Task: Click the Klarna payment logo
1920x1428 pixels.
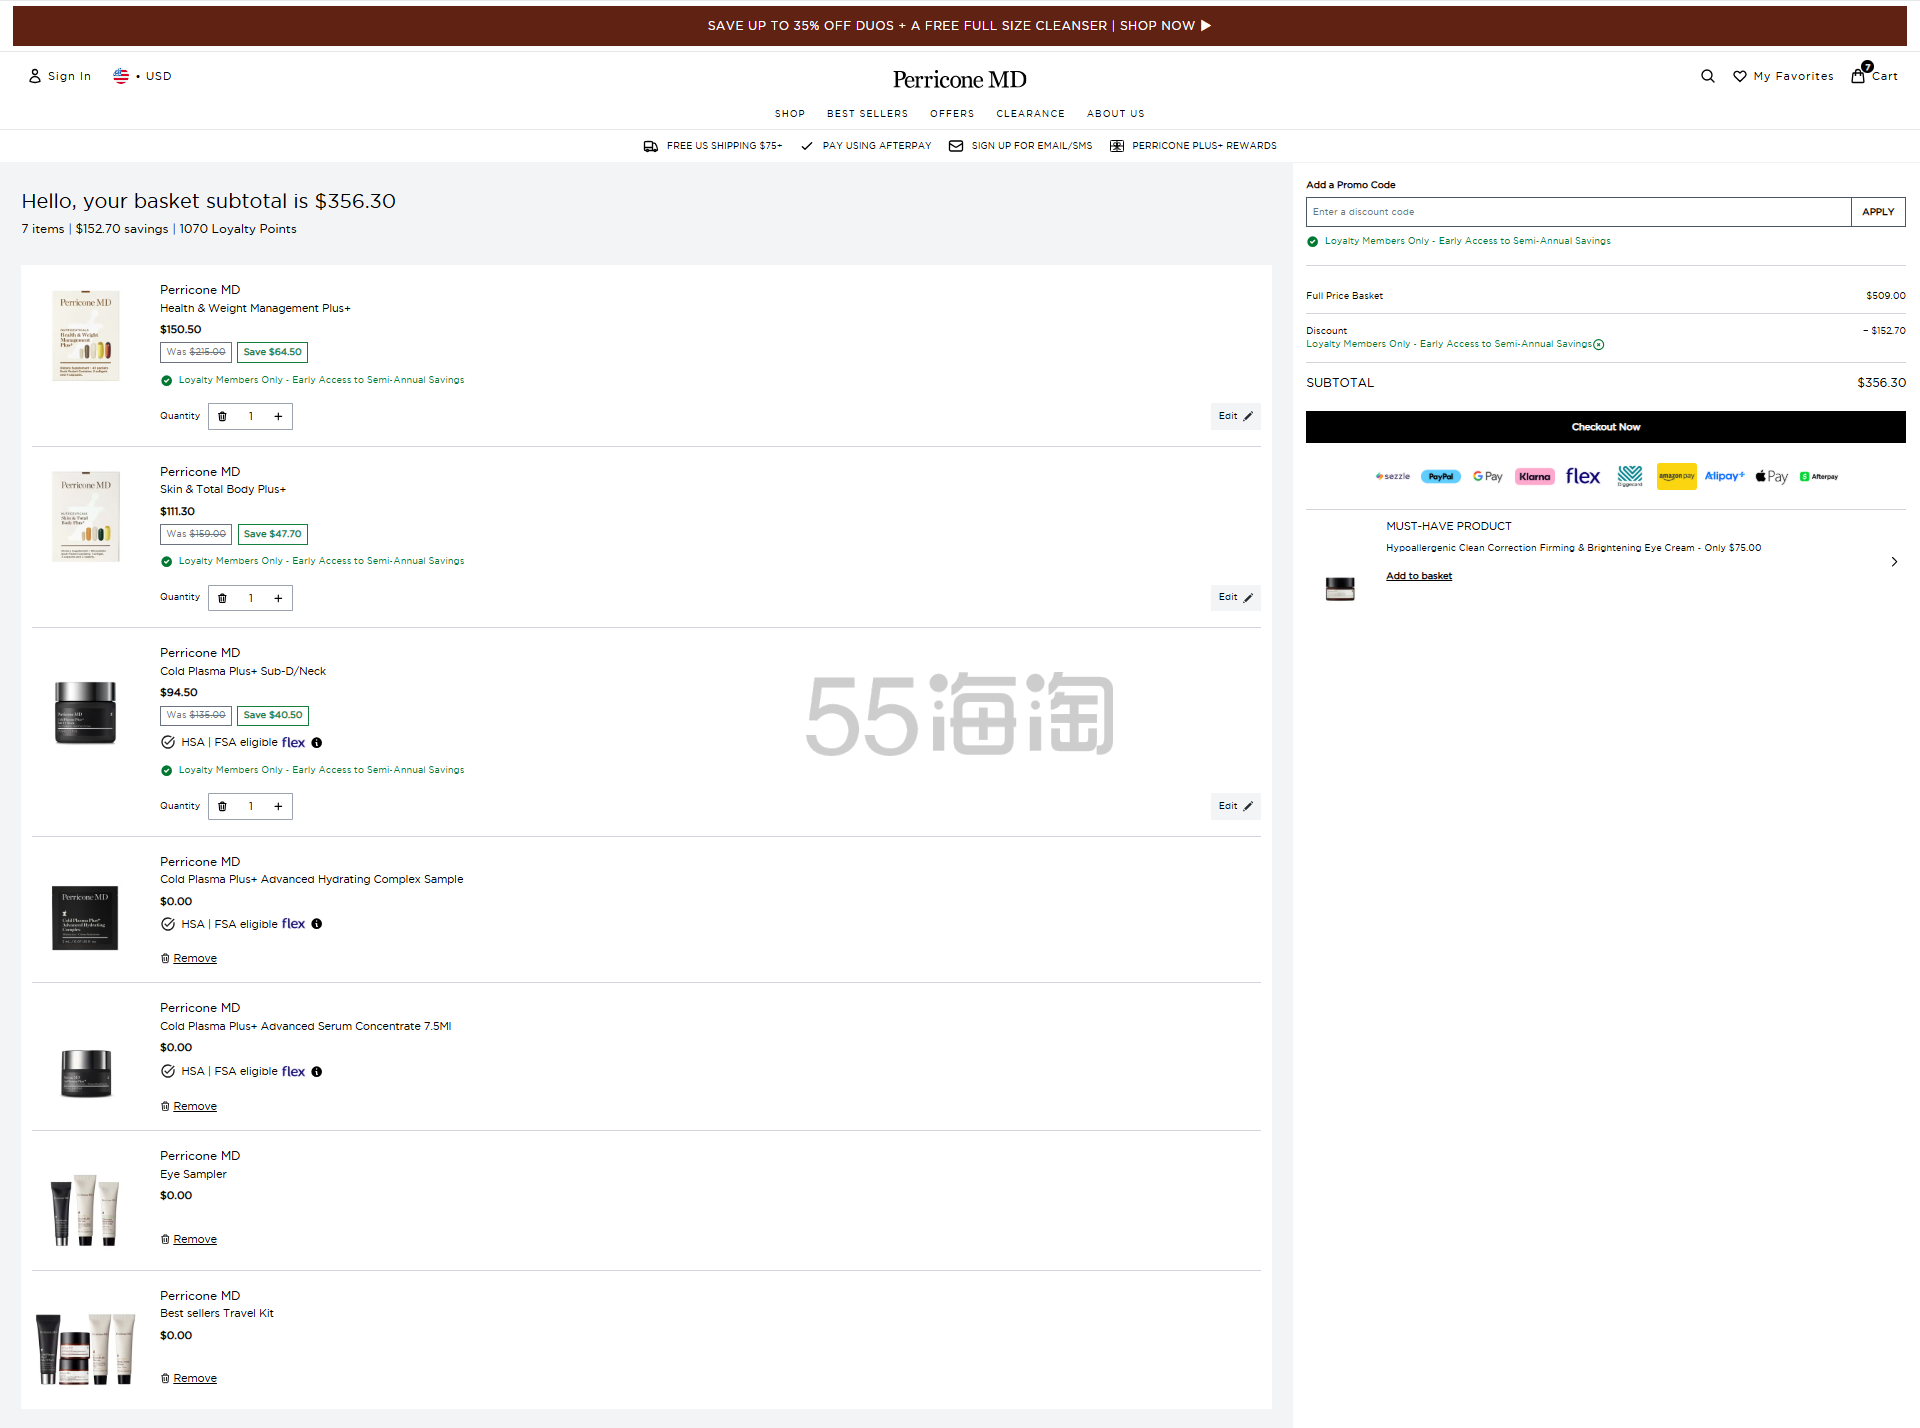Action: pos(1535,477)
